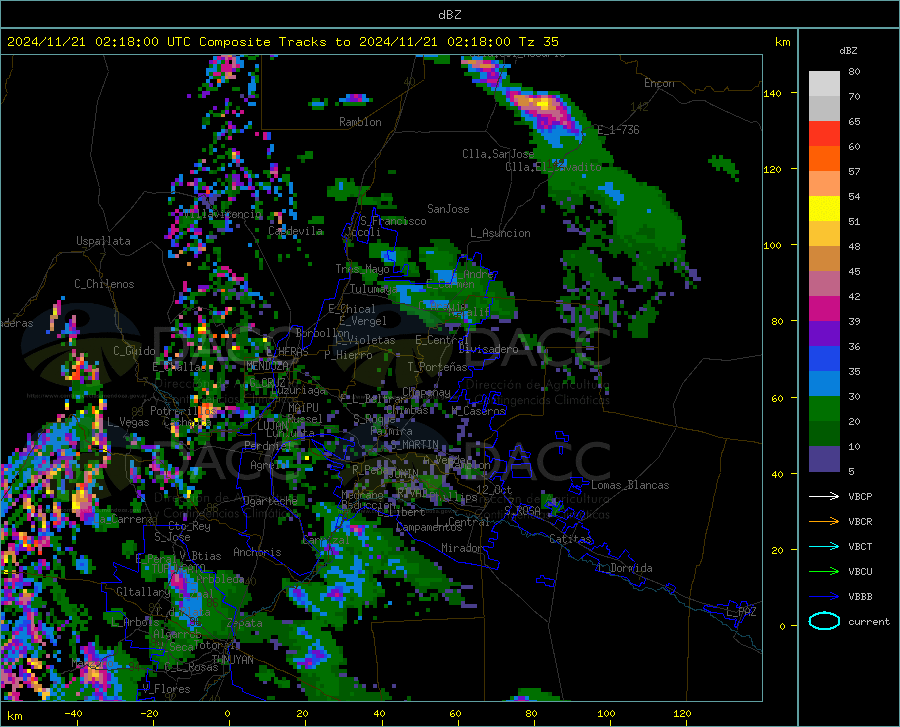Click the cyan VBCT arrow in legend
The height and width of the screenshot is (727, 900).
point(824,546)
